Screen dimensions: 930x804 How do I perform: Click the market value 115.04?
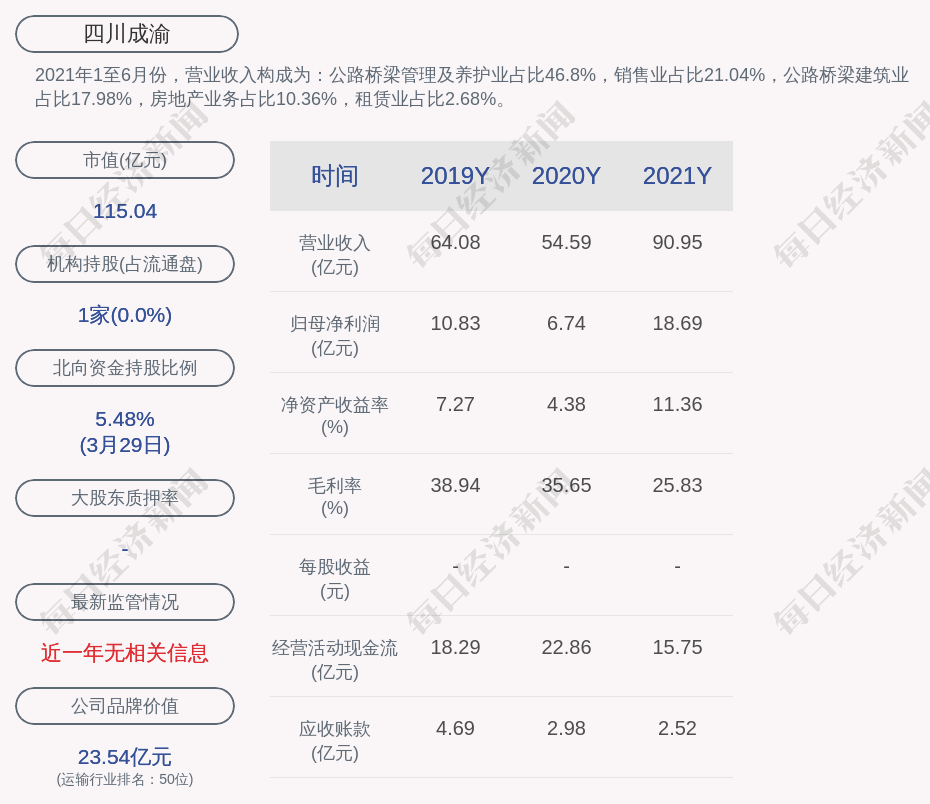(125, 211)
